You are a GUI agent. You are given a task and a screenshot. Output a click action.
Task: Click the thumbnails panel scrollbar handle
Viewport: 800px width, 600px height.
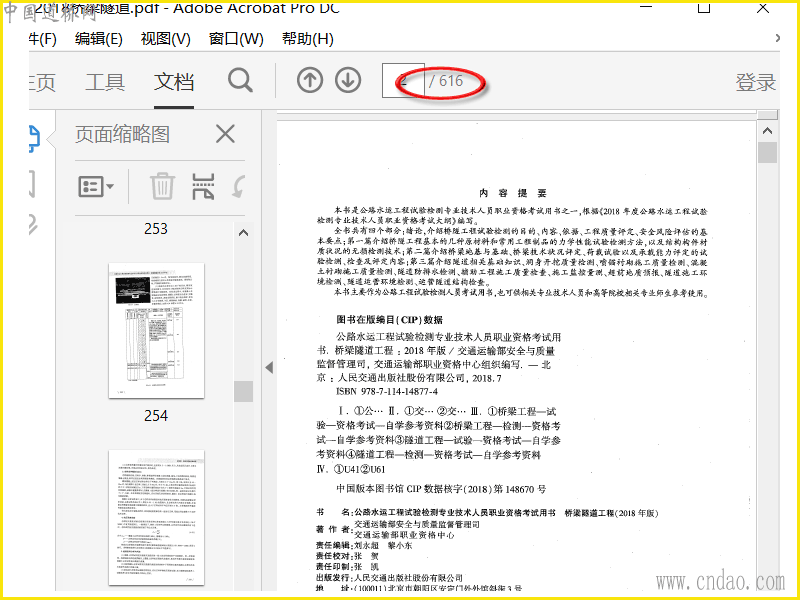tap(243, 391)
